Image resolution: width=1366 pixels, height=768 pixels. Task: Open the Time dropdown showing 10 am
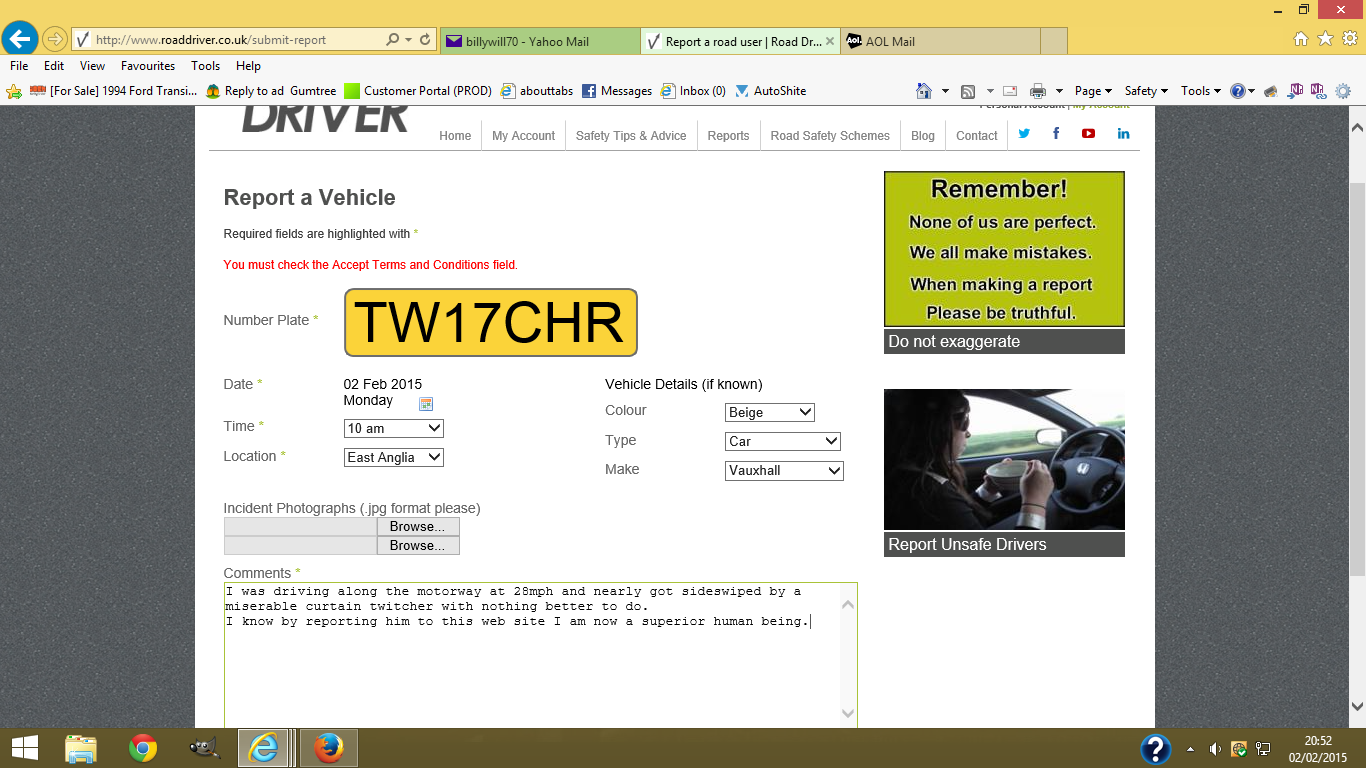tap(393, 428)
